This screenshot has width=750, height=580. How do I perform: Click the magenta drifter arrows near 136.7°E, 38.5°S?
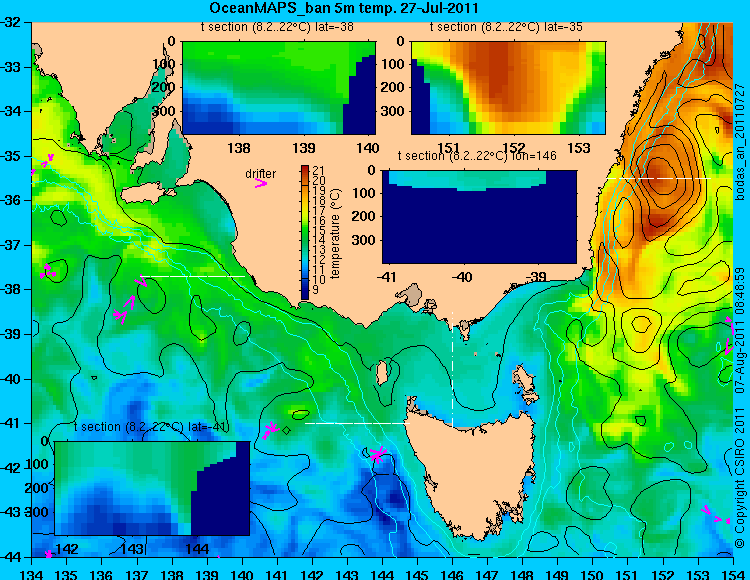[124, 309]
